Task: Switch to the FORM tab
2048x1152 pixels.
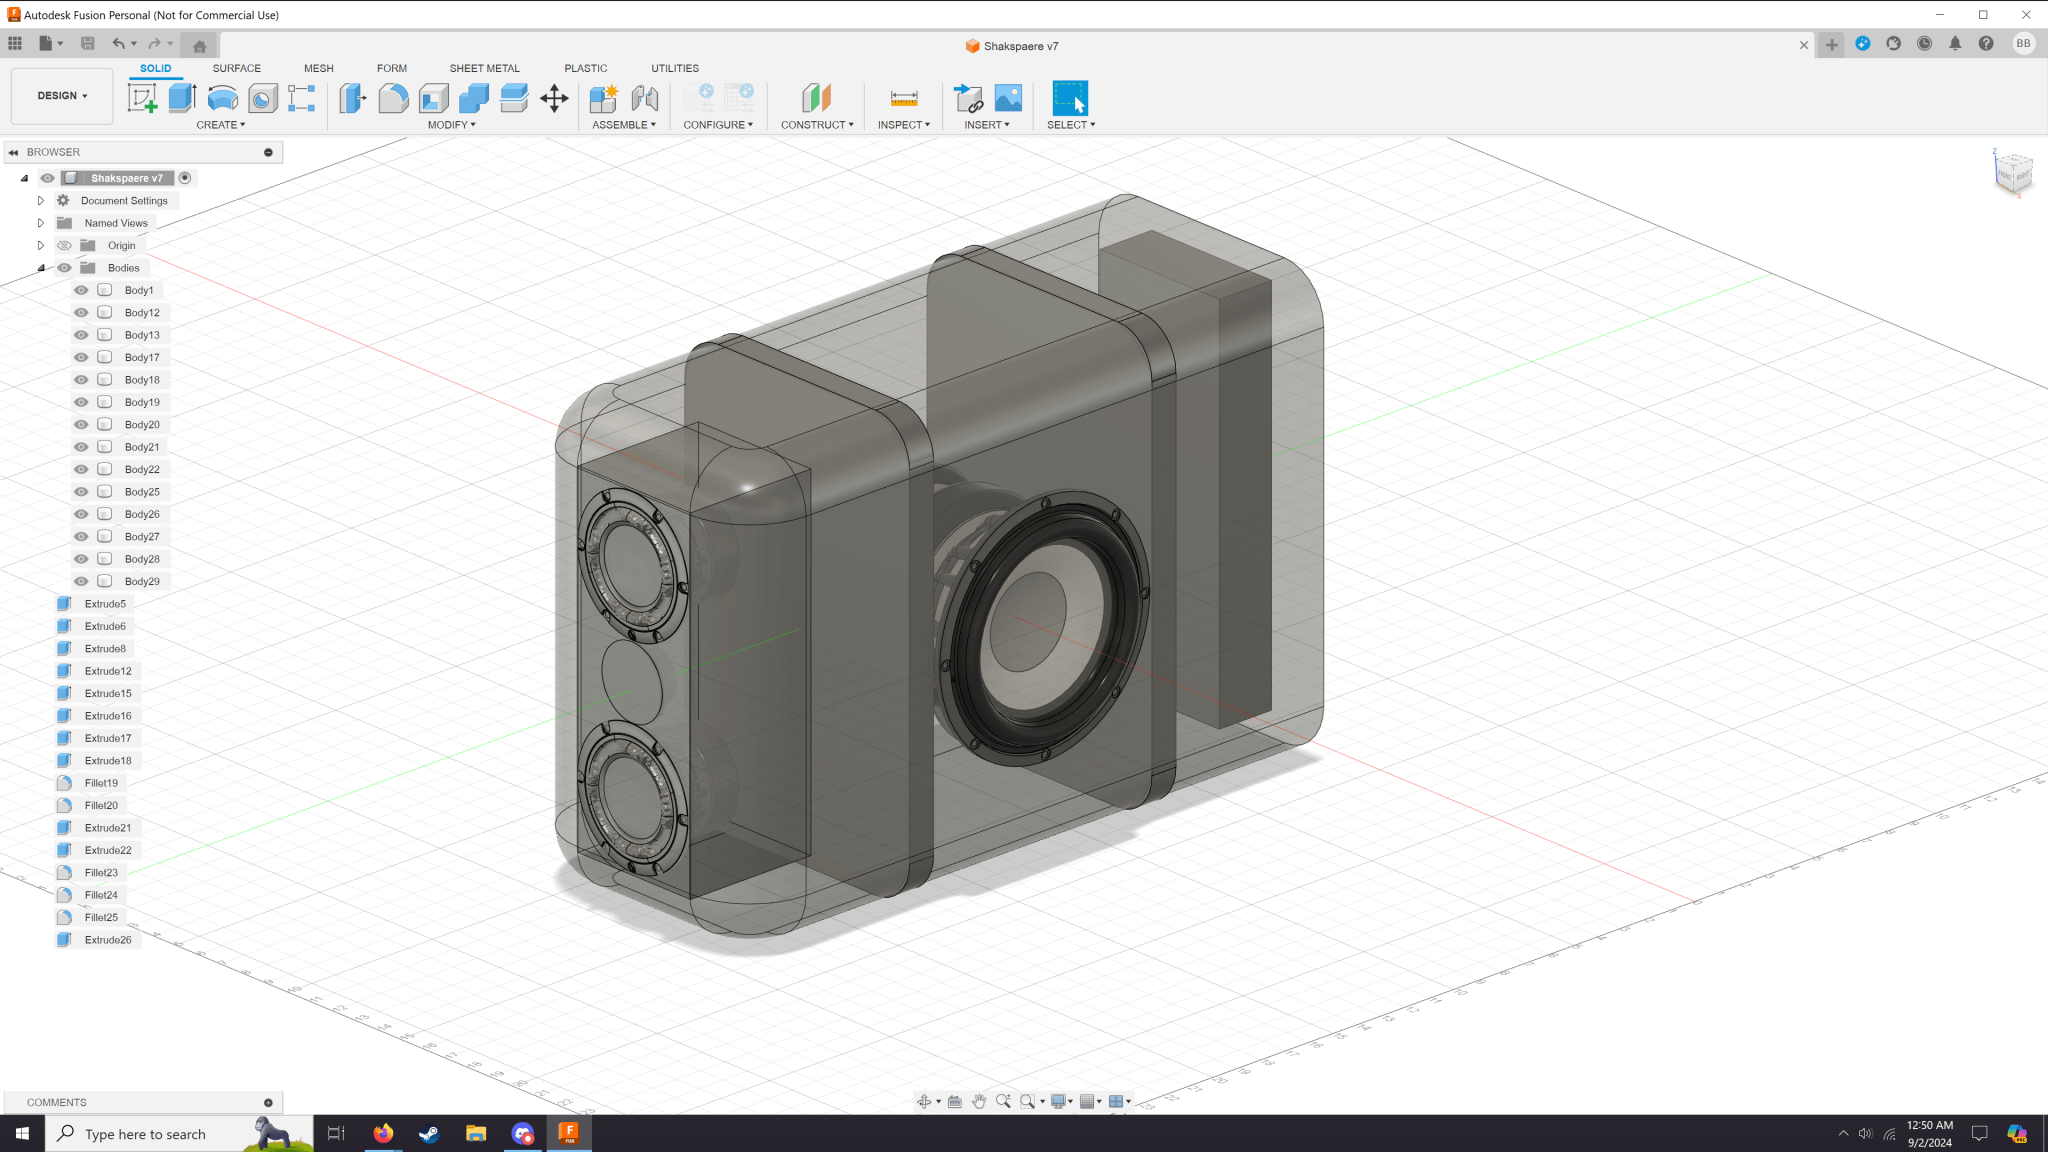Action: (x=392, y=68)
